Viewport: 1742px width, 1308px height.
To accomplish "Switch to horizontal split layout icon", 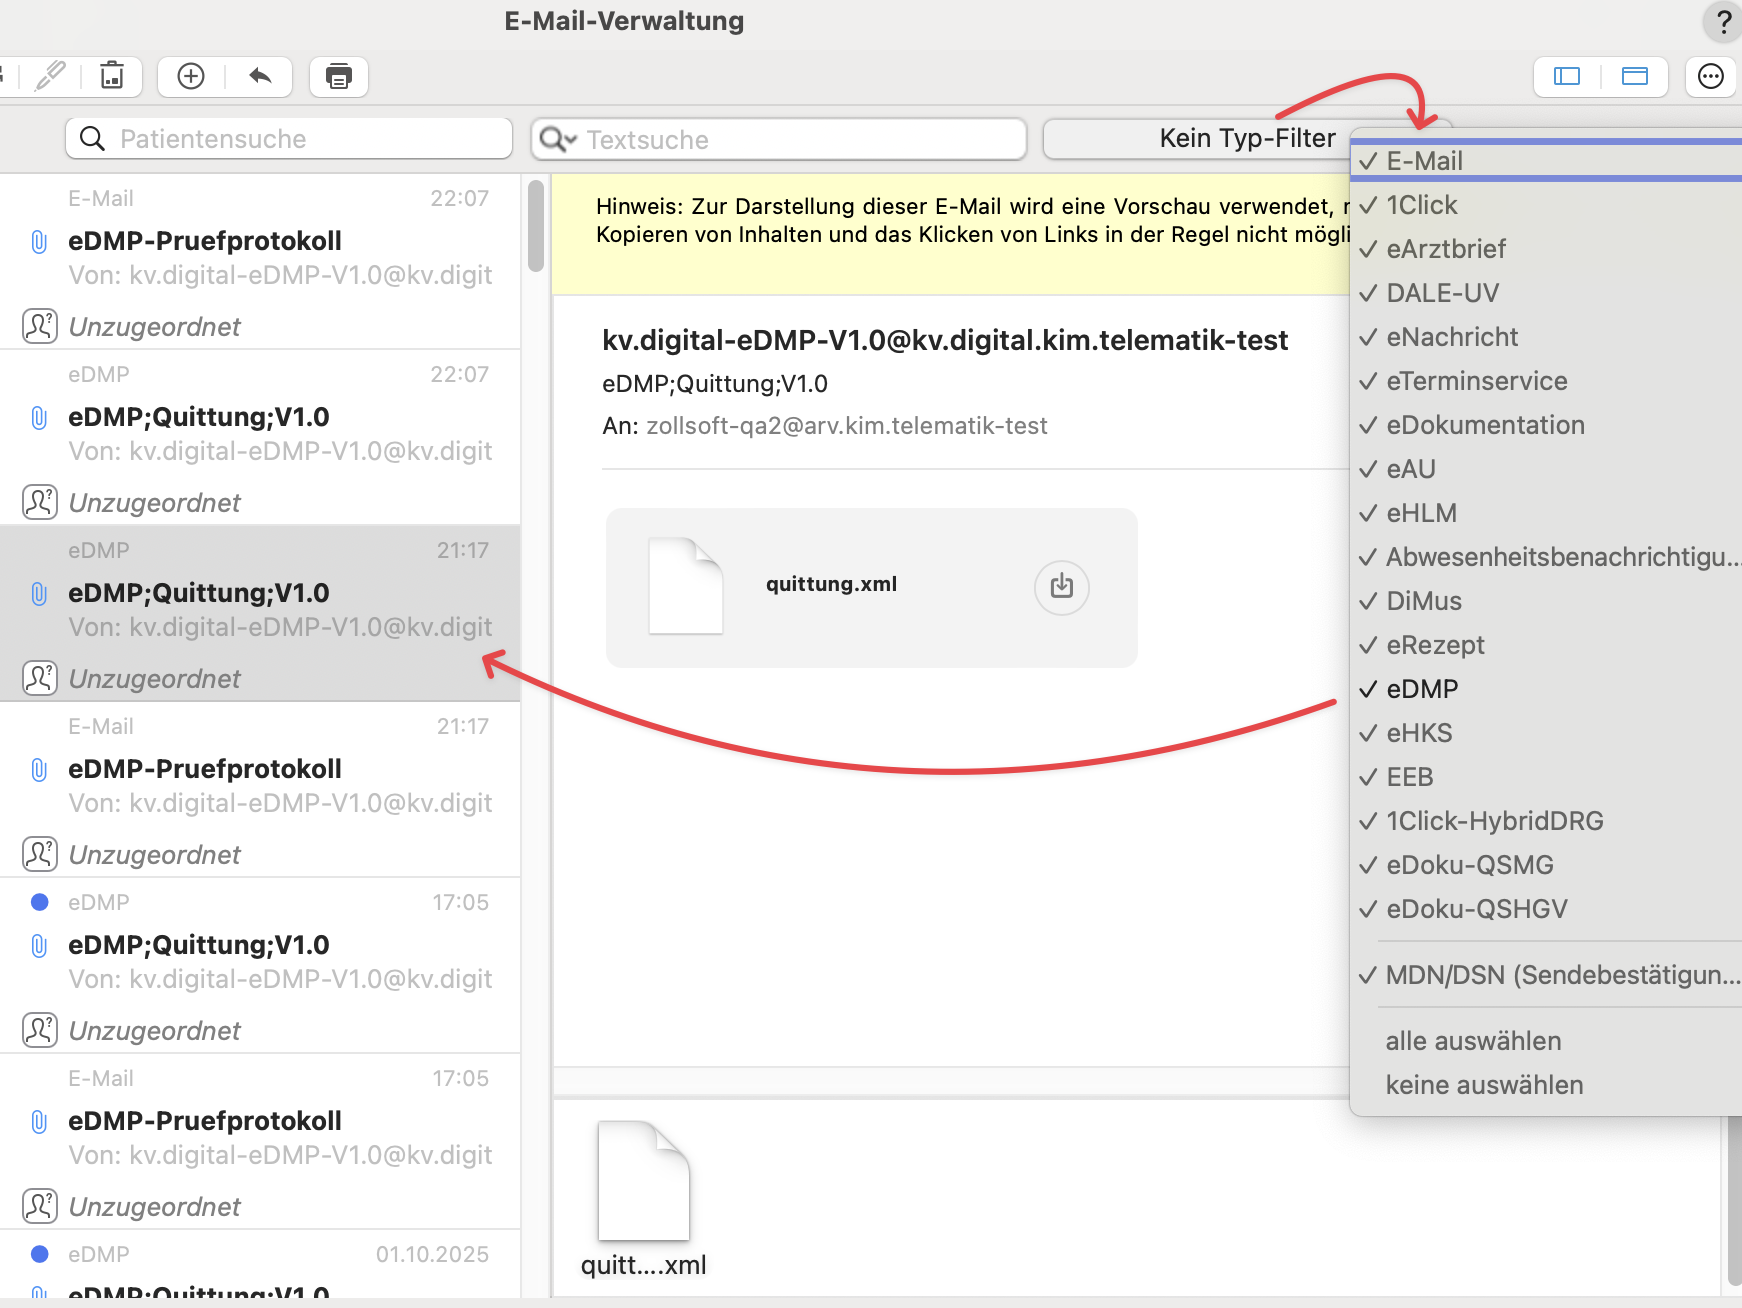I will (x=1634, y=76).
